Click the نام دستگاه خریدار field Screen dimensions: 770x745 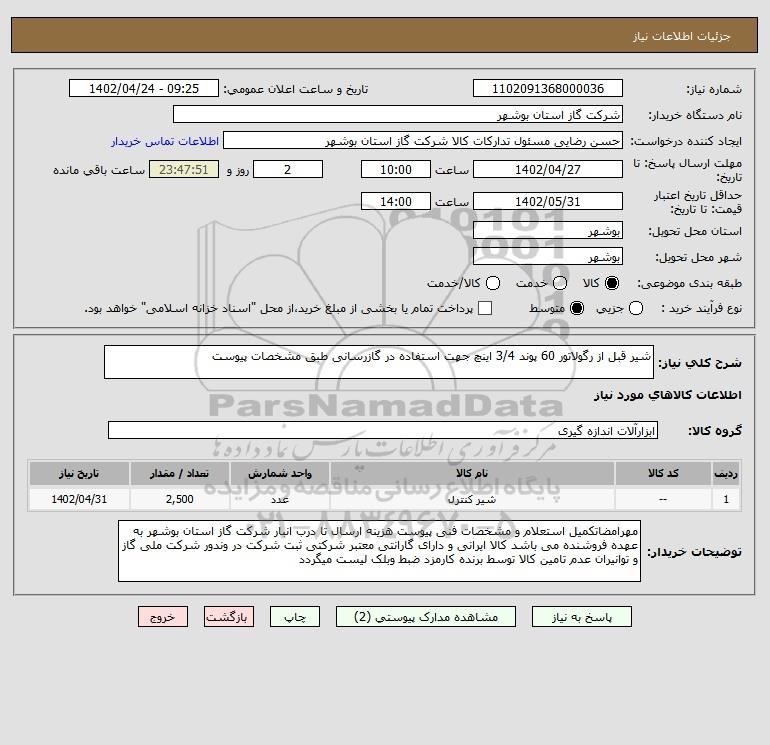[398, 114]
